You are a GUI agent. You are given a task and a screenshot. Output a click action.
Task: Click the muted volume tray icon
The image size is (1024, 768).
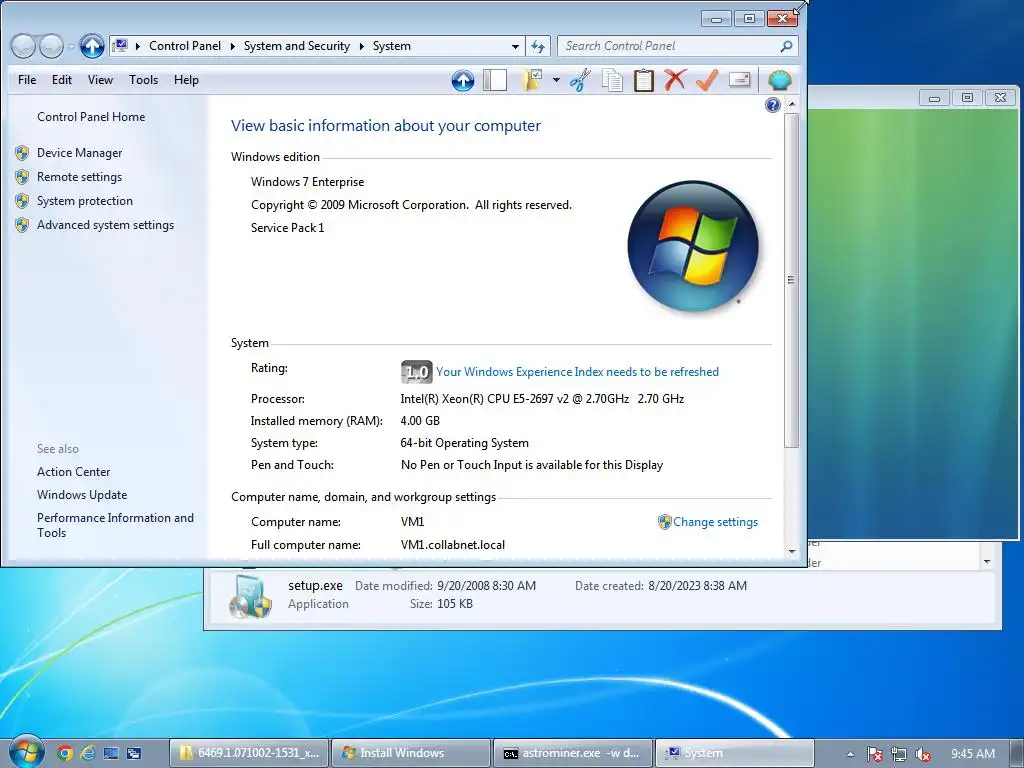923,754
